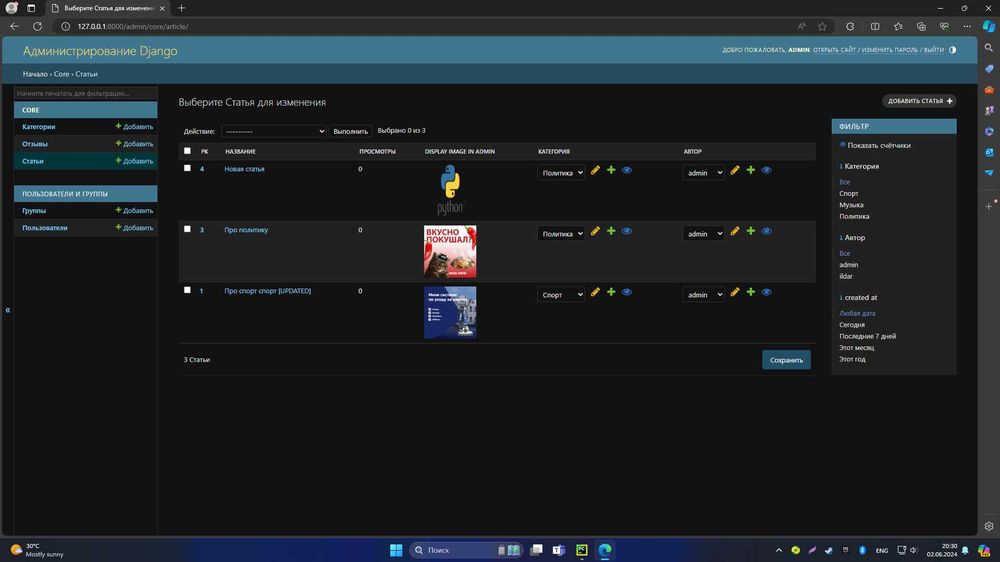Click green plus icon beside Про спорт author
Screen dimensions: 1000x562
tap(751, 292)
